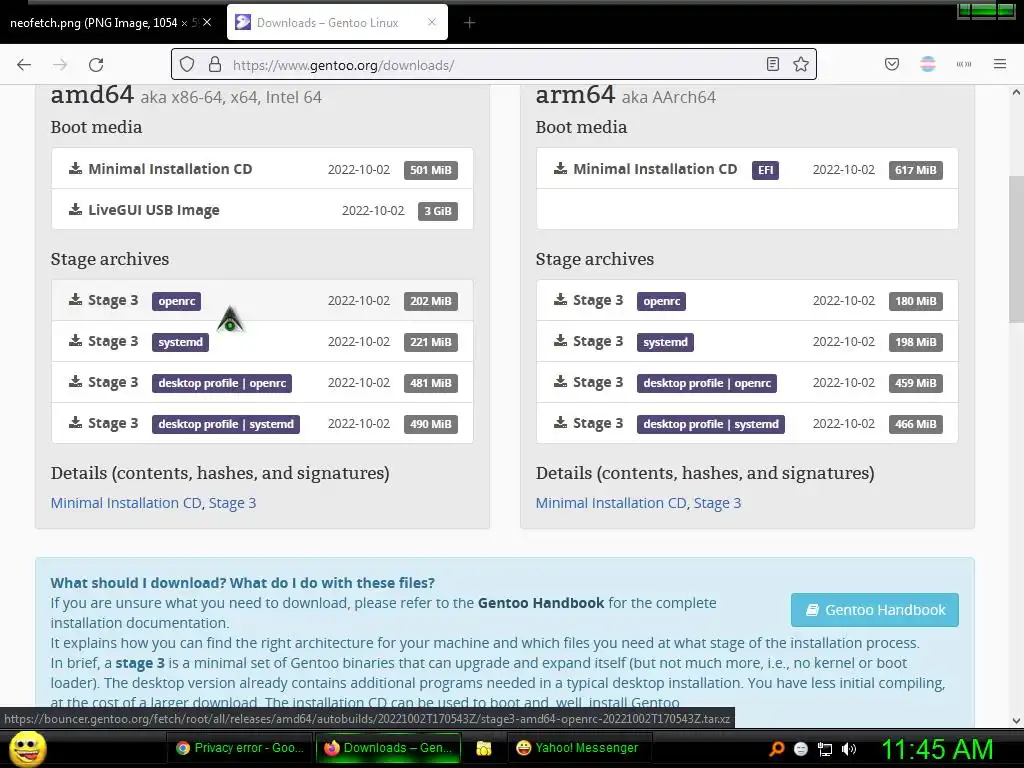Switch to Downloads – Gen... Firefox taskbar item

[x=389, y=748]
